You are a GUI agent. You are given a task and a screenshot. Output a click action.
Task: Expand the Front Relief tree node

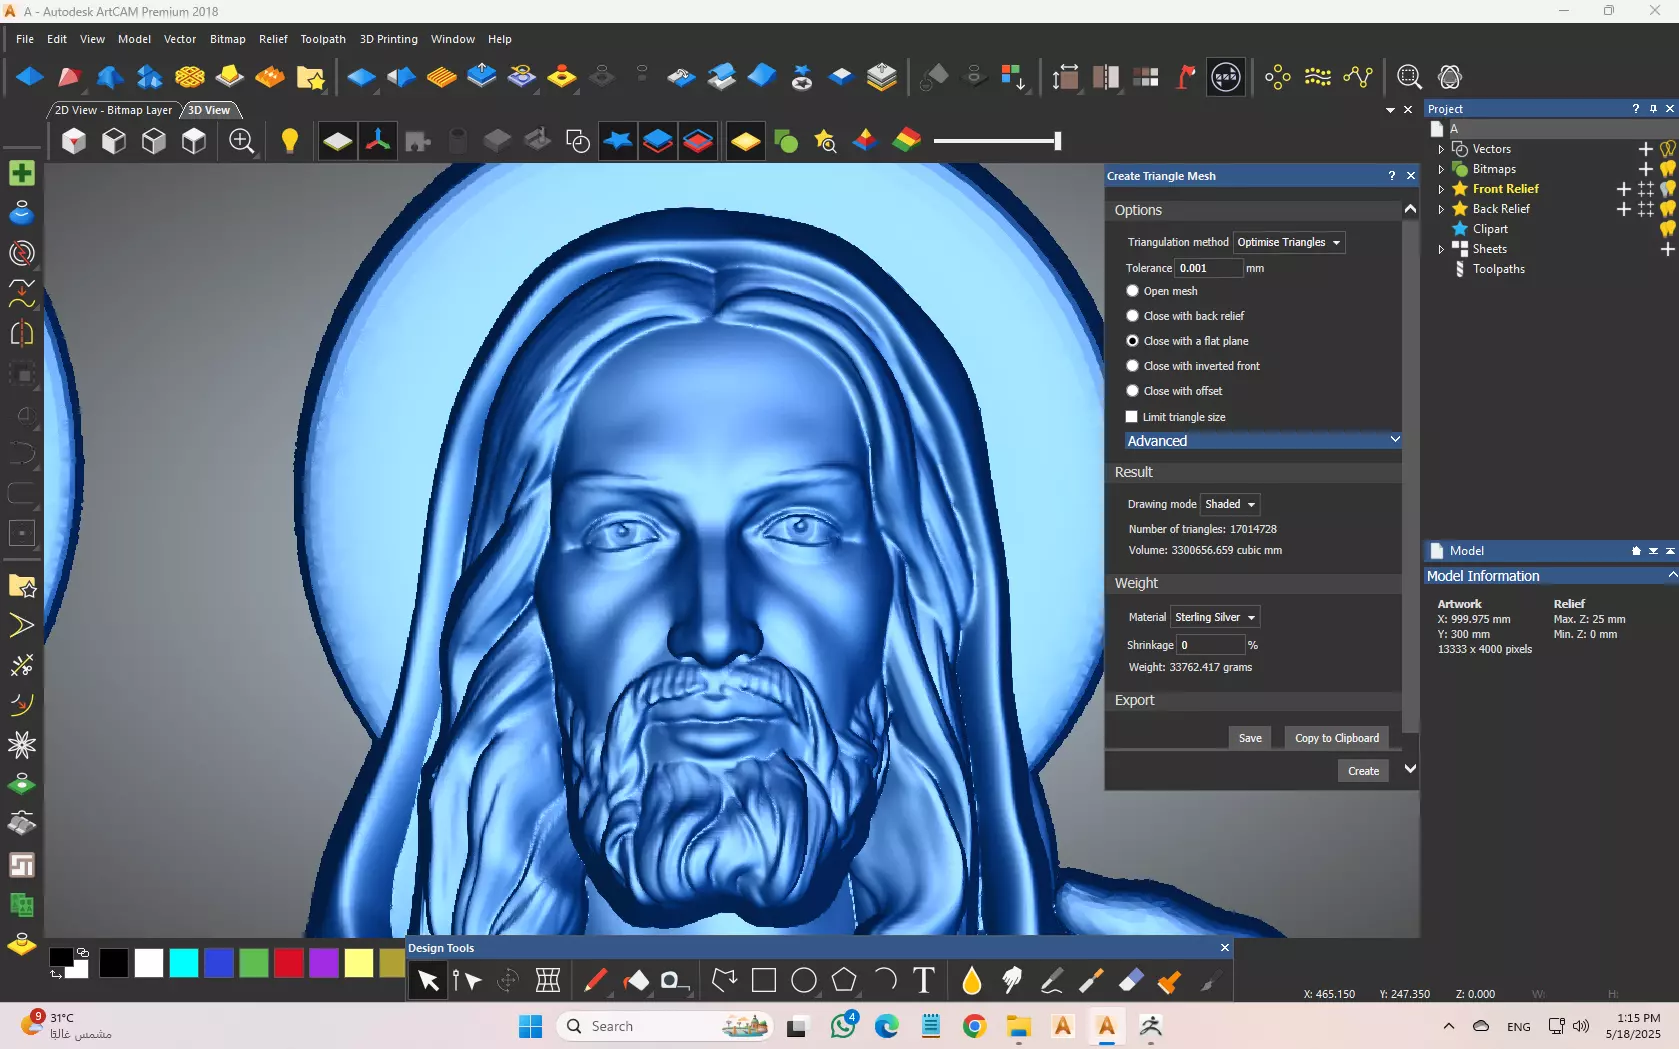1441,189
